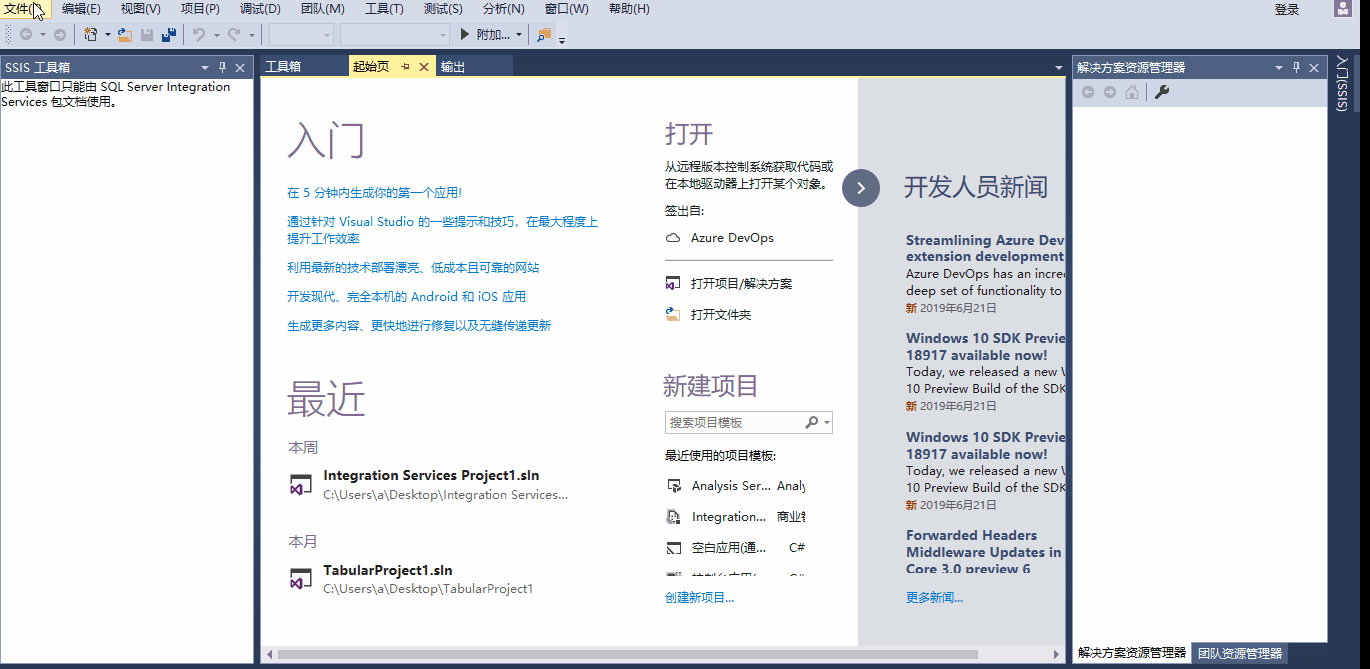Click the search magnifier in 搜索项目模板 box
Screen dimensions: 1370x669
click(x=812, y=423)
